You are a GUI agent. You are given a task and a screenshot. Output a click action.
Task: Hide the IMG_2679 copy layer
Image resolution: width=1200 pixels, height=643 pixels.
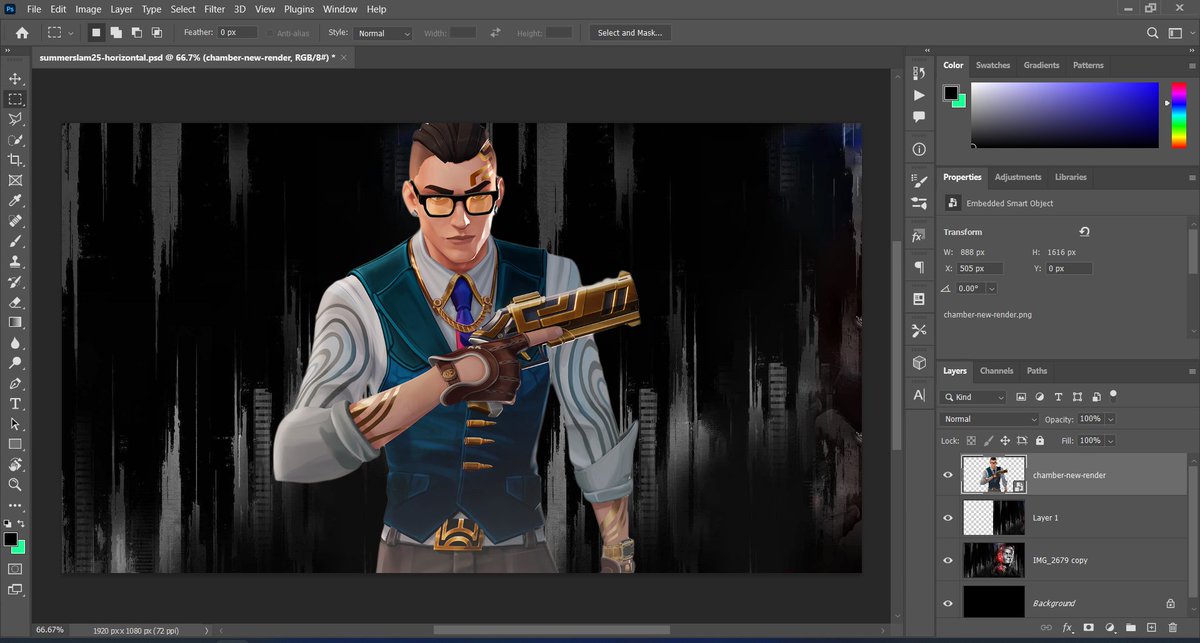tap(948, 560)
